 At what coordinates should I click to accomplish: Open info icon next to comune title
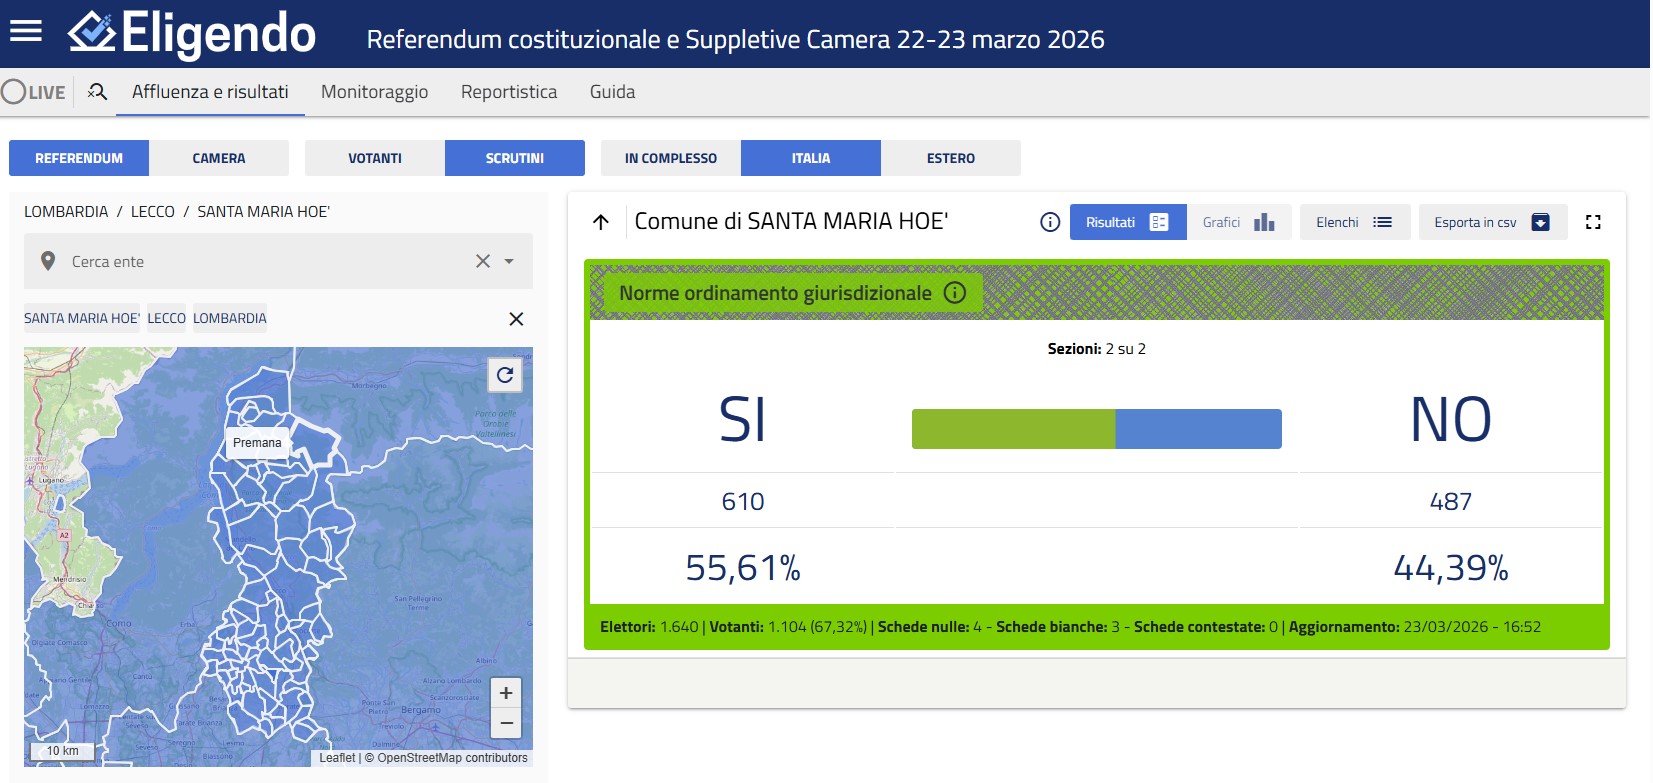click(1050, 222)
